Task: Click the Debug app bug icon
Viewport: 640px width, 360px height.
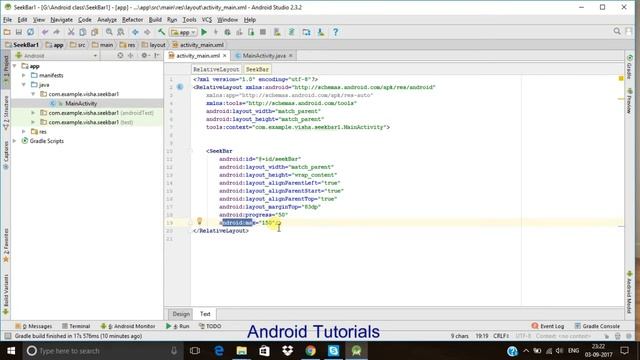Action: (x=227, y=32)
